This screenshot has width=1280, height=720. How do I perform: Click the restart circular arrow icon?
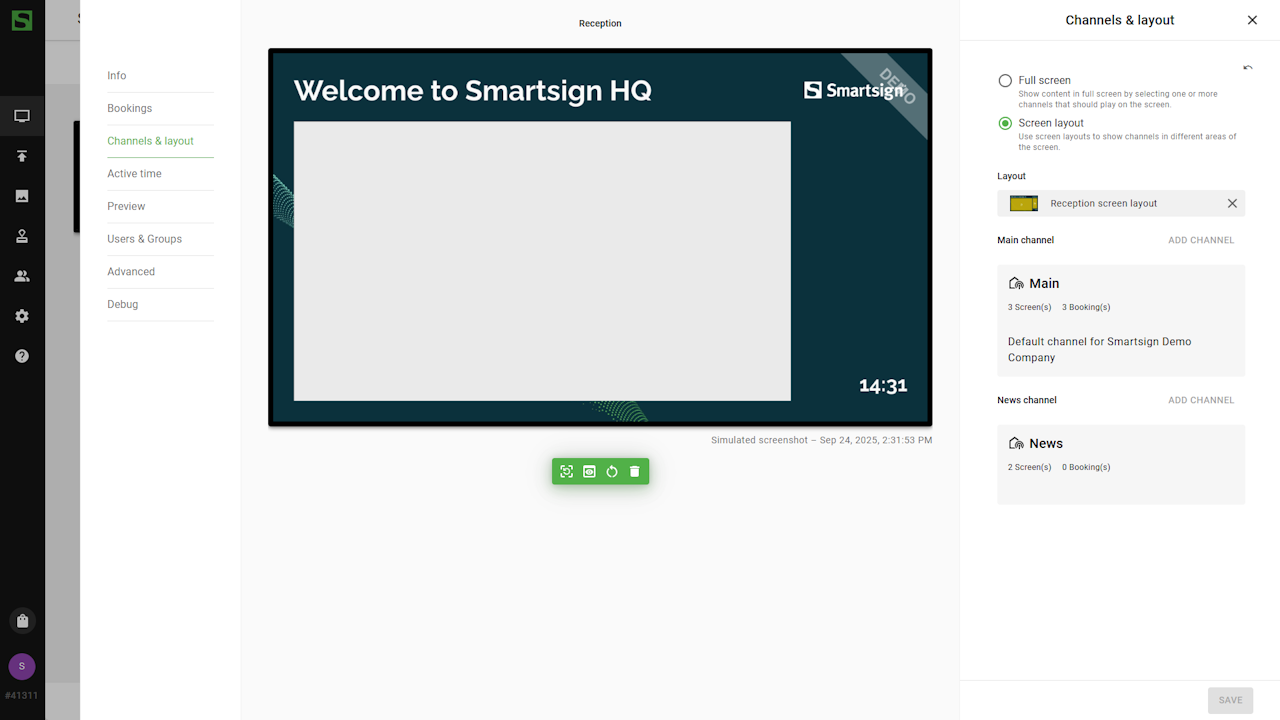click(612, 472)
